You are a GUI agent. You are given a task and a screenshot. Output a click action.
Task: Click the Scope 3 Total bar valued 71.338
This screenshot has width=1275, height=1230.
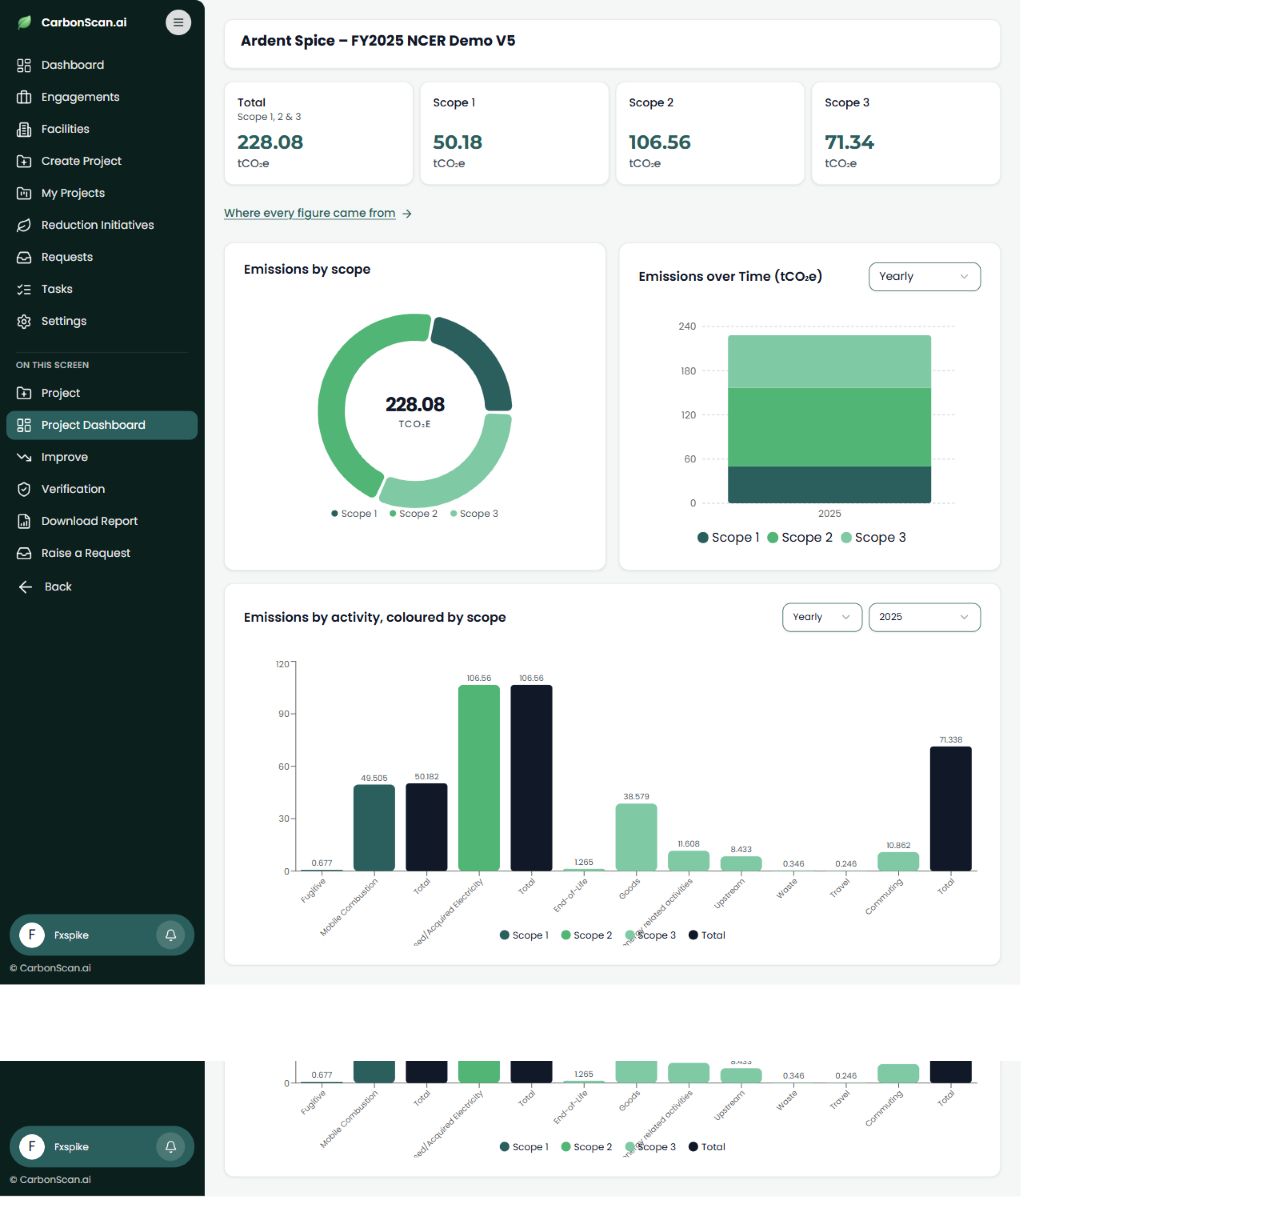coord(951,809)
